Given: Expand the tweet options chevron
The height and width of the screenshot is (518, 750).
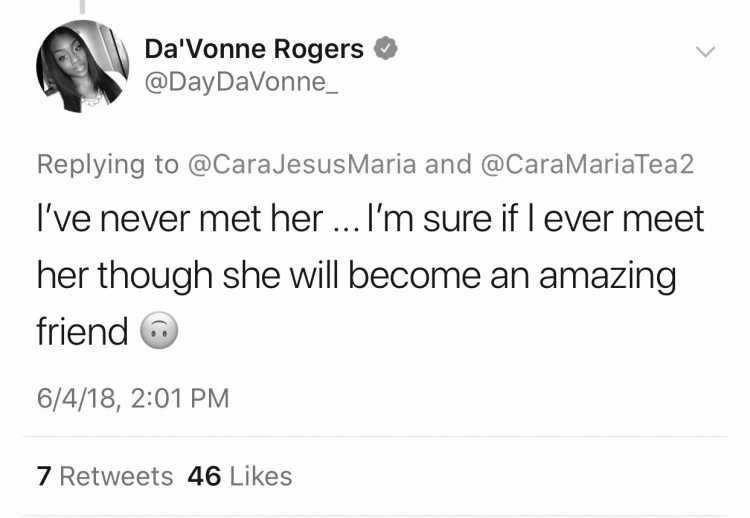Looking at the screenshot, I should (706, 51).
